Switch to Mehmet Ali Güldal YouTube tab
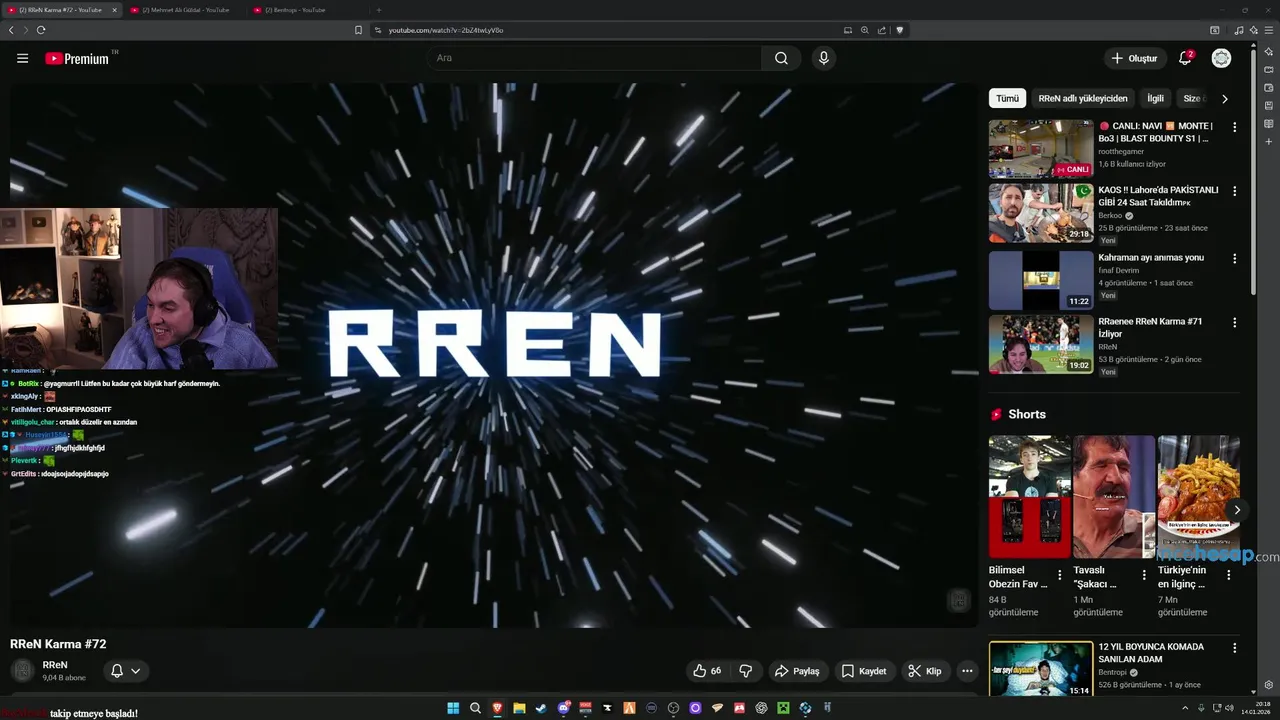 pyautogui.click(x=185, y=10)
